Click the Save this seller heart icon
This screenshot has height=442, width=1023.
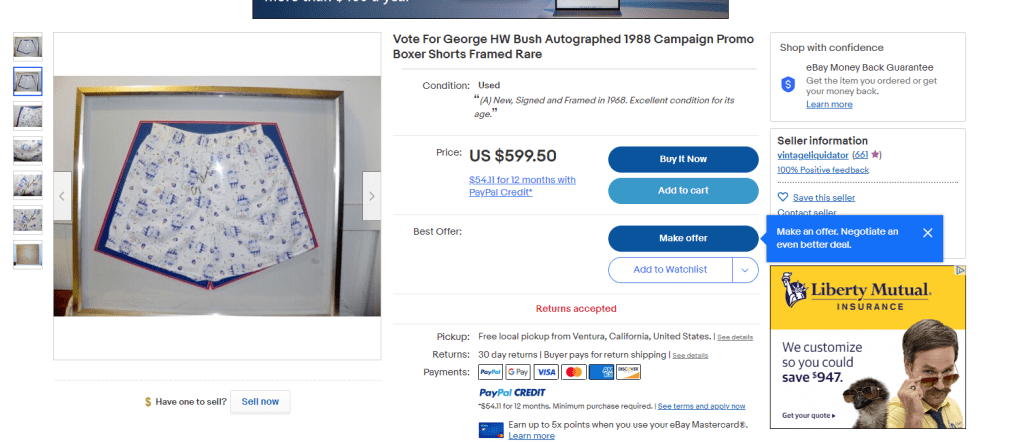[783, 198]
